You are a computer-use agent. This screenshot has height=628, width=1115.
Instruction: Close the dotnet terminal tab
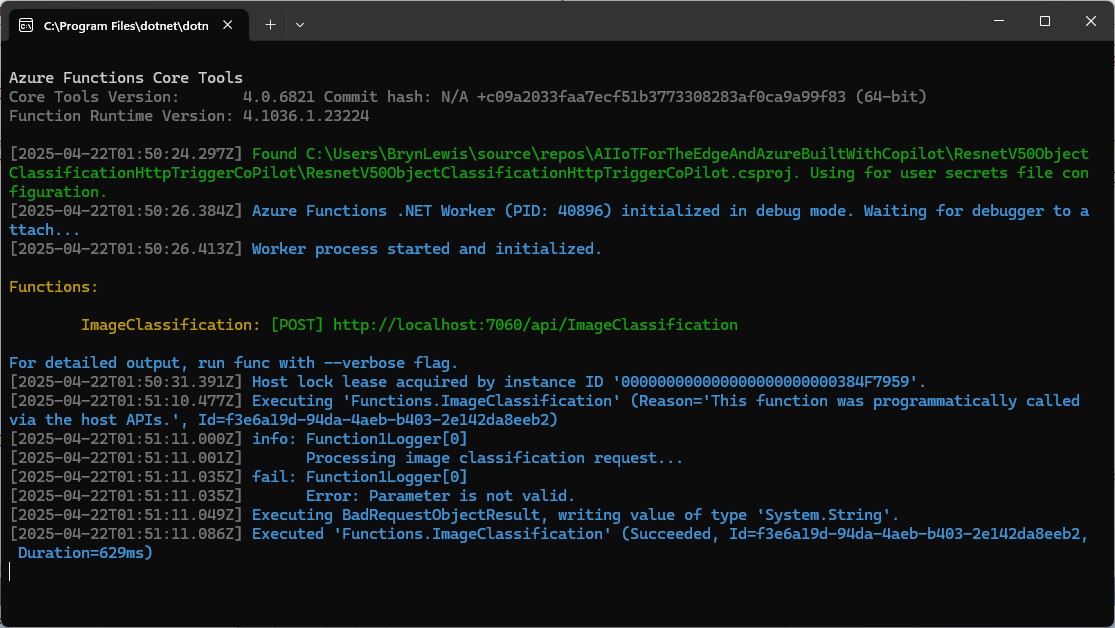[x=232, y=24]
